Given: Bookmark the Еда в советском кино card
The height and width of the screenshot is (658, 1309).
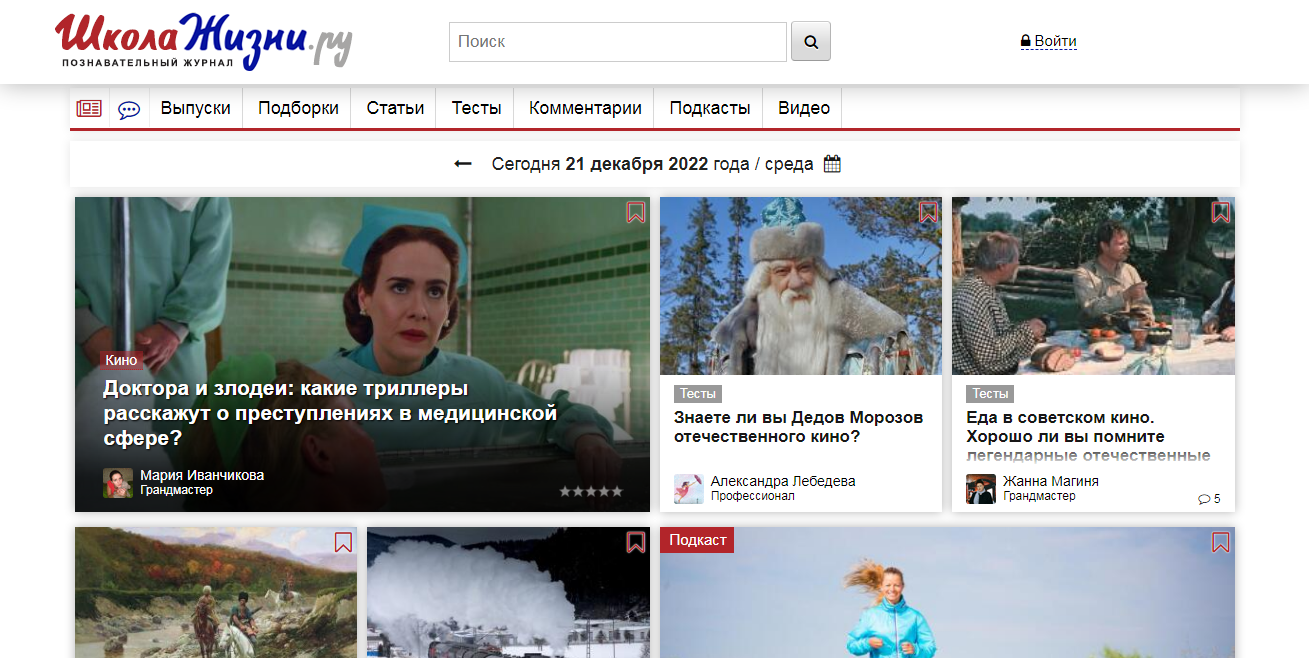Looking at the screenshot, I should coord(1221,212).
